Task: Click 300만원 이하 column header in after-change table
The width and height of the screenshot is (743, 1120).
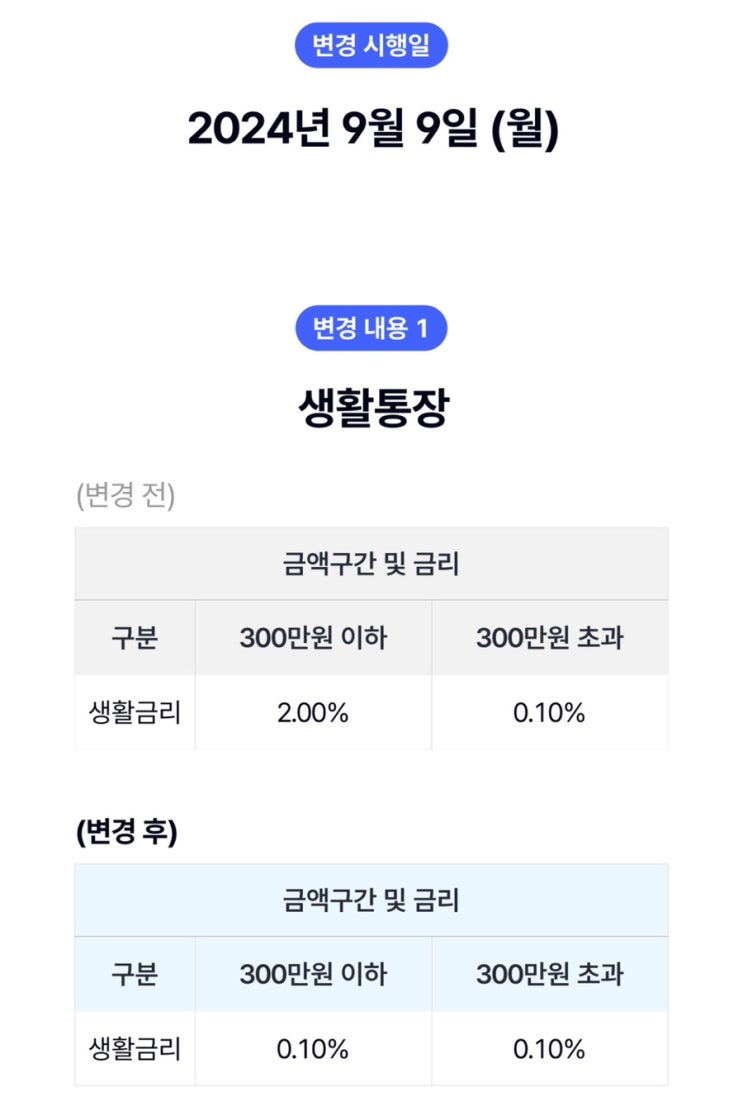Action: pos(313,974)
